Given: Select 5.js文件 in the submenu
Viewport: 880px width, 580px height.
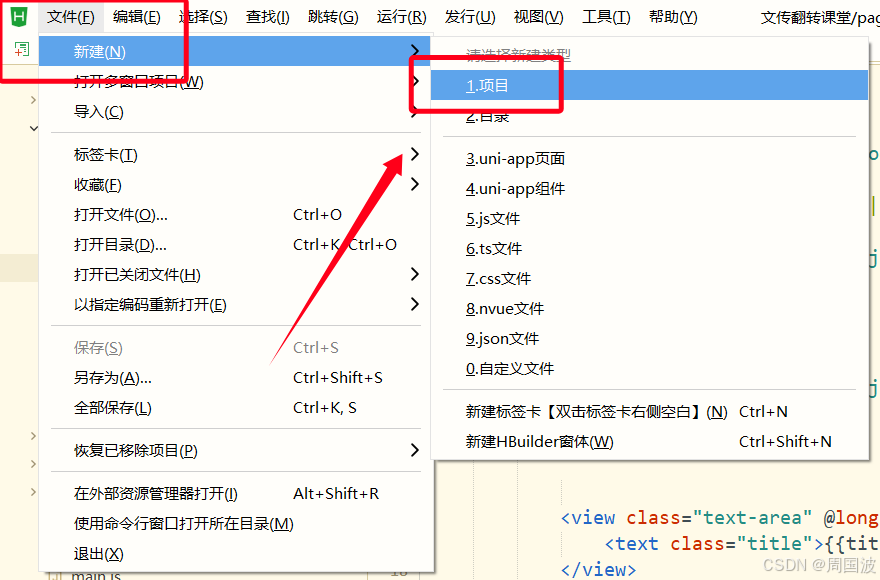Looking at the screenshot, I should [649, 219].
